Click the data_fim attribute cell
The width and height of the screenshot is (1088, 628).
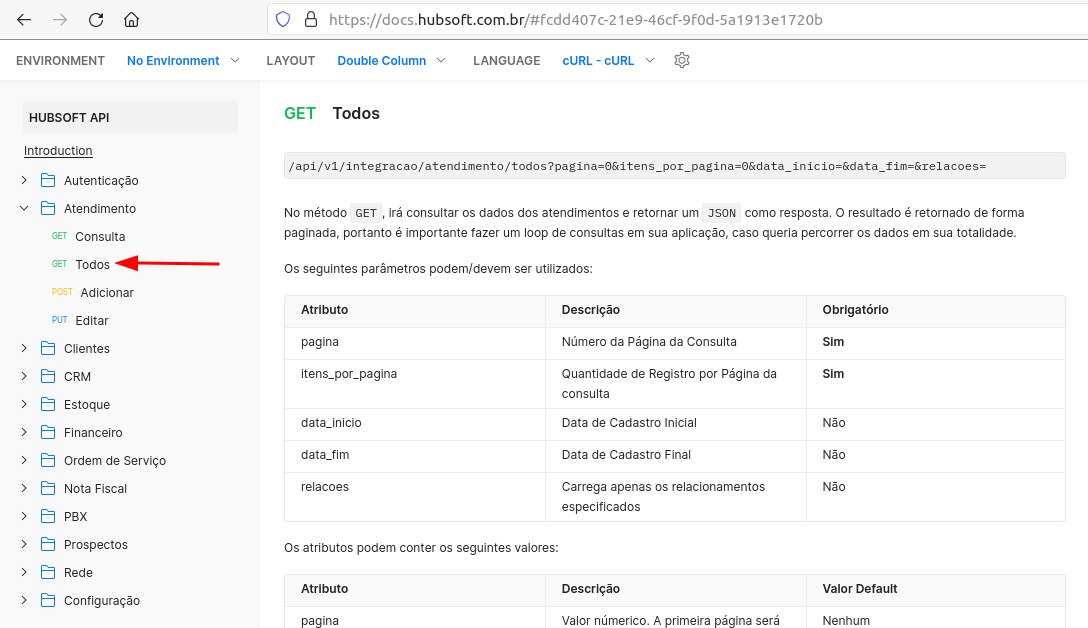[415, 456]
